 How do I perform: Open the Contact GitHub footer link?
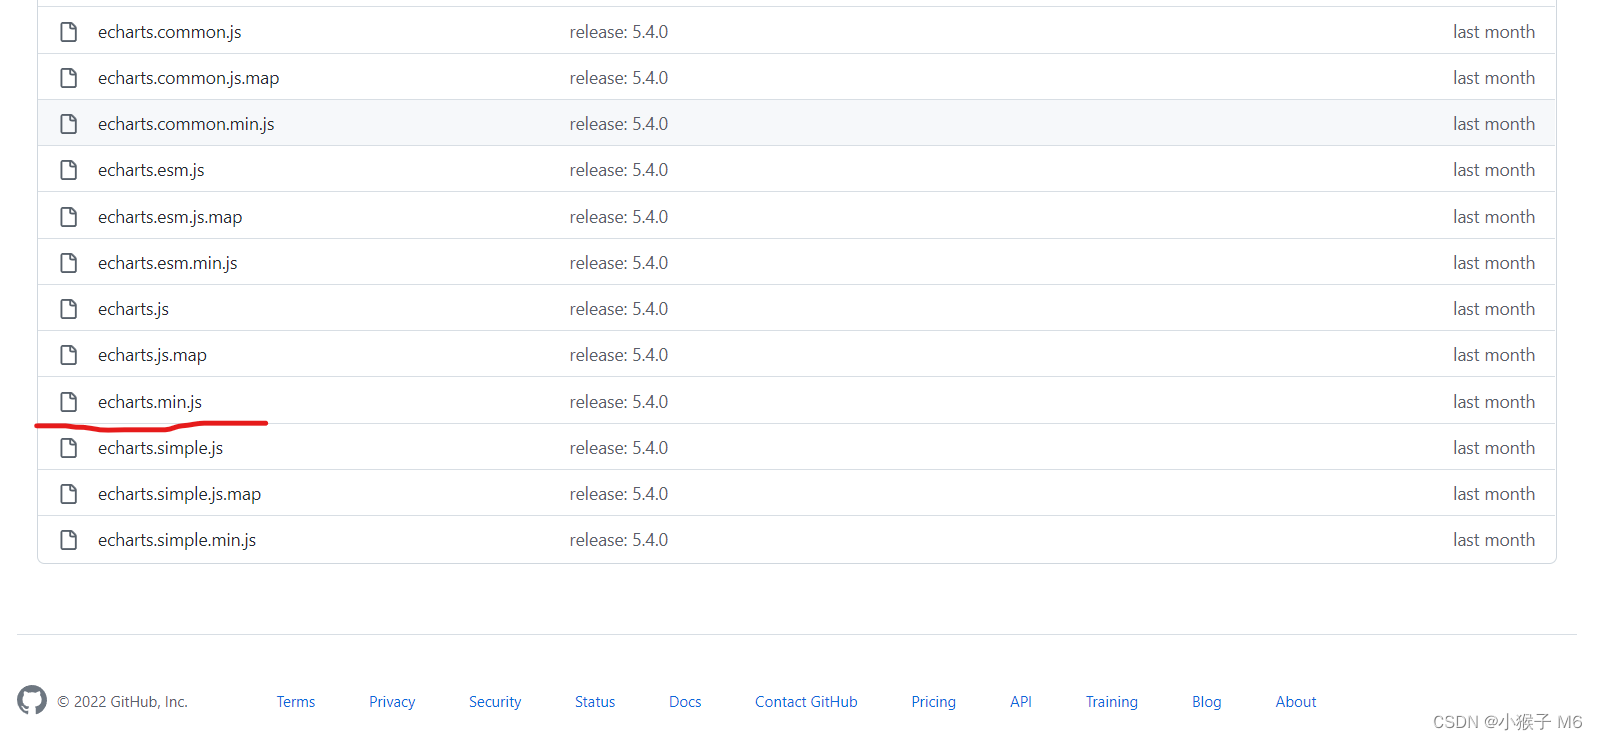coord(806,702)
